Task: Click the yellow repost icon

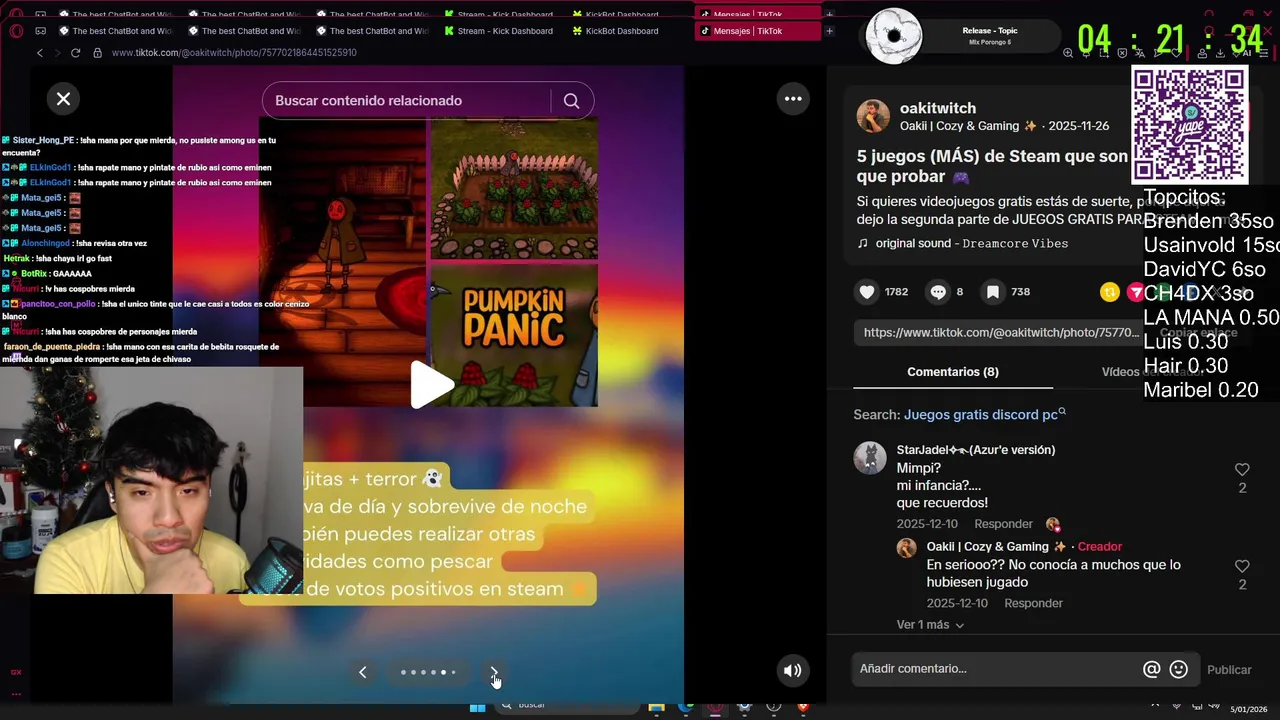Action: point(1109,292)
